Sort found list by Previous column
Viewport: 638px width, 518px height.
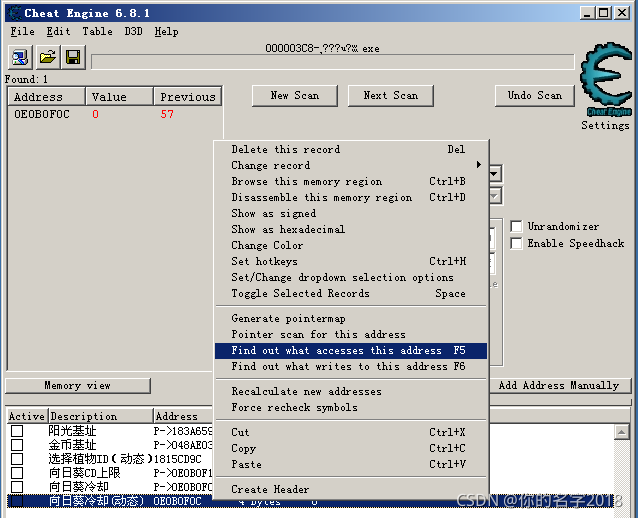click(188, 97)
